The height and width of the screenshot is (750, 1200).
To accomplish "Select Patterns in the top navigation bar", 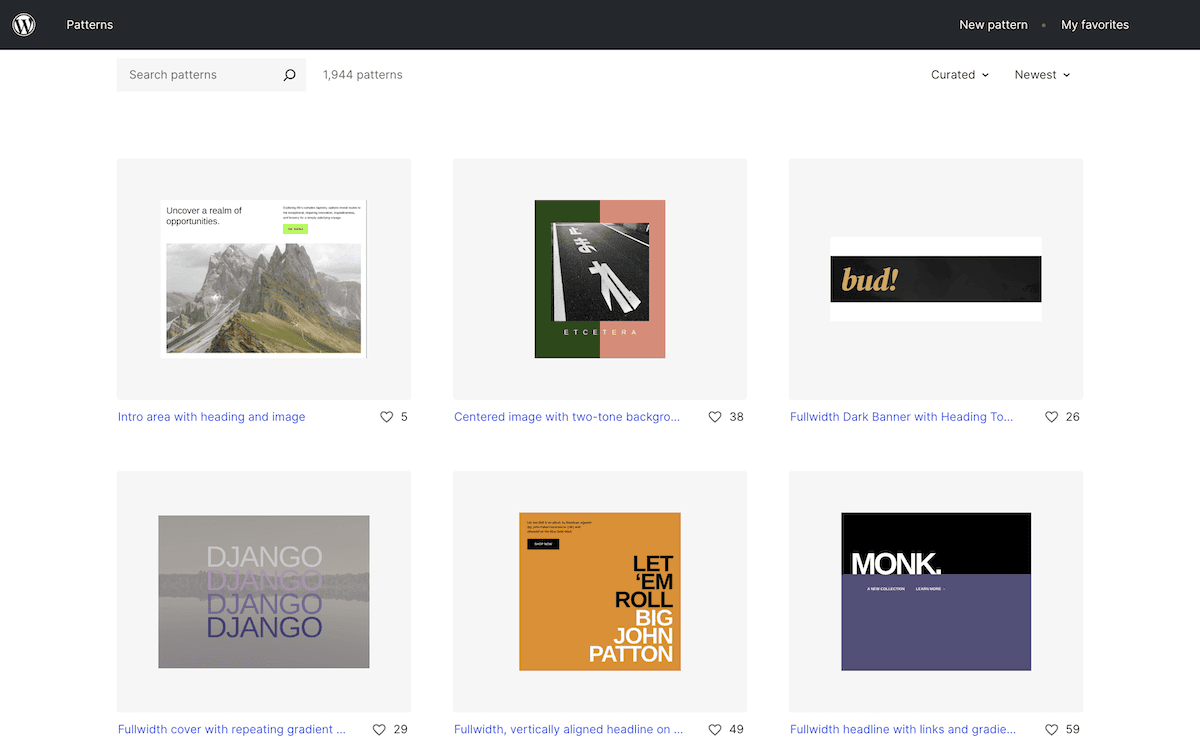I will [89, 24].
